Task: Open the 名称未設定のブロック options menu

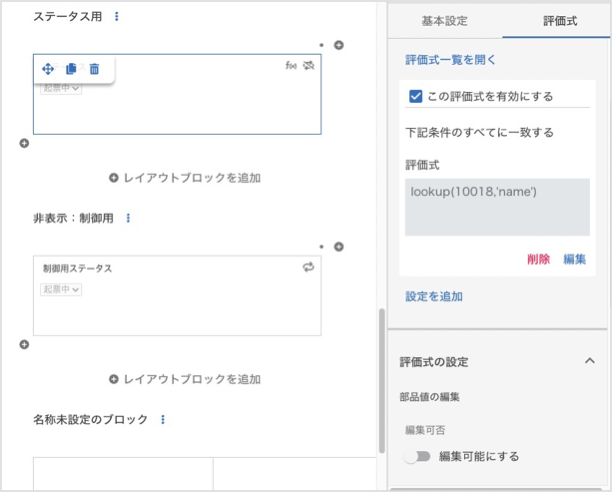Action: click(163, 419)
